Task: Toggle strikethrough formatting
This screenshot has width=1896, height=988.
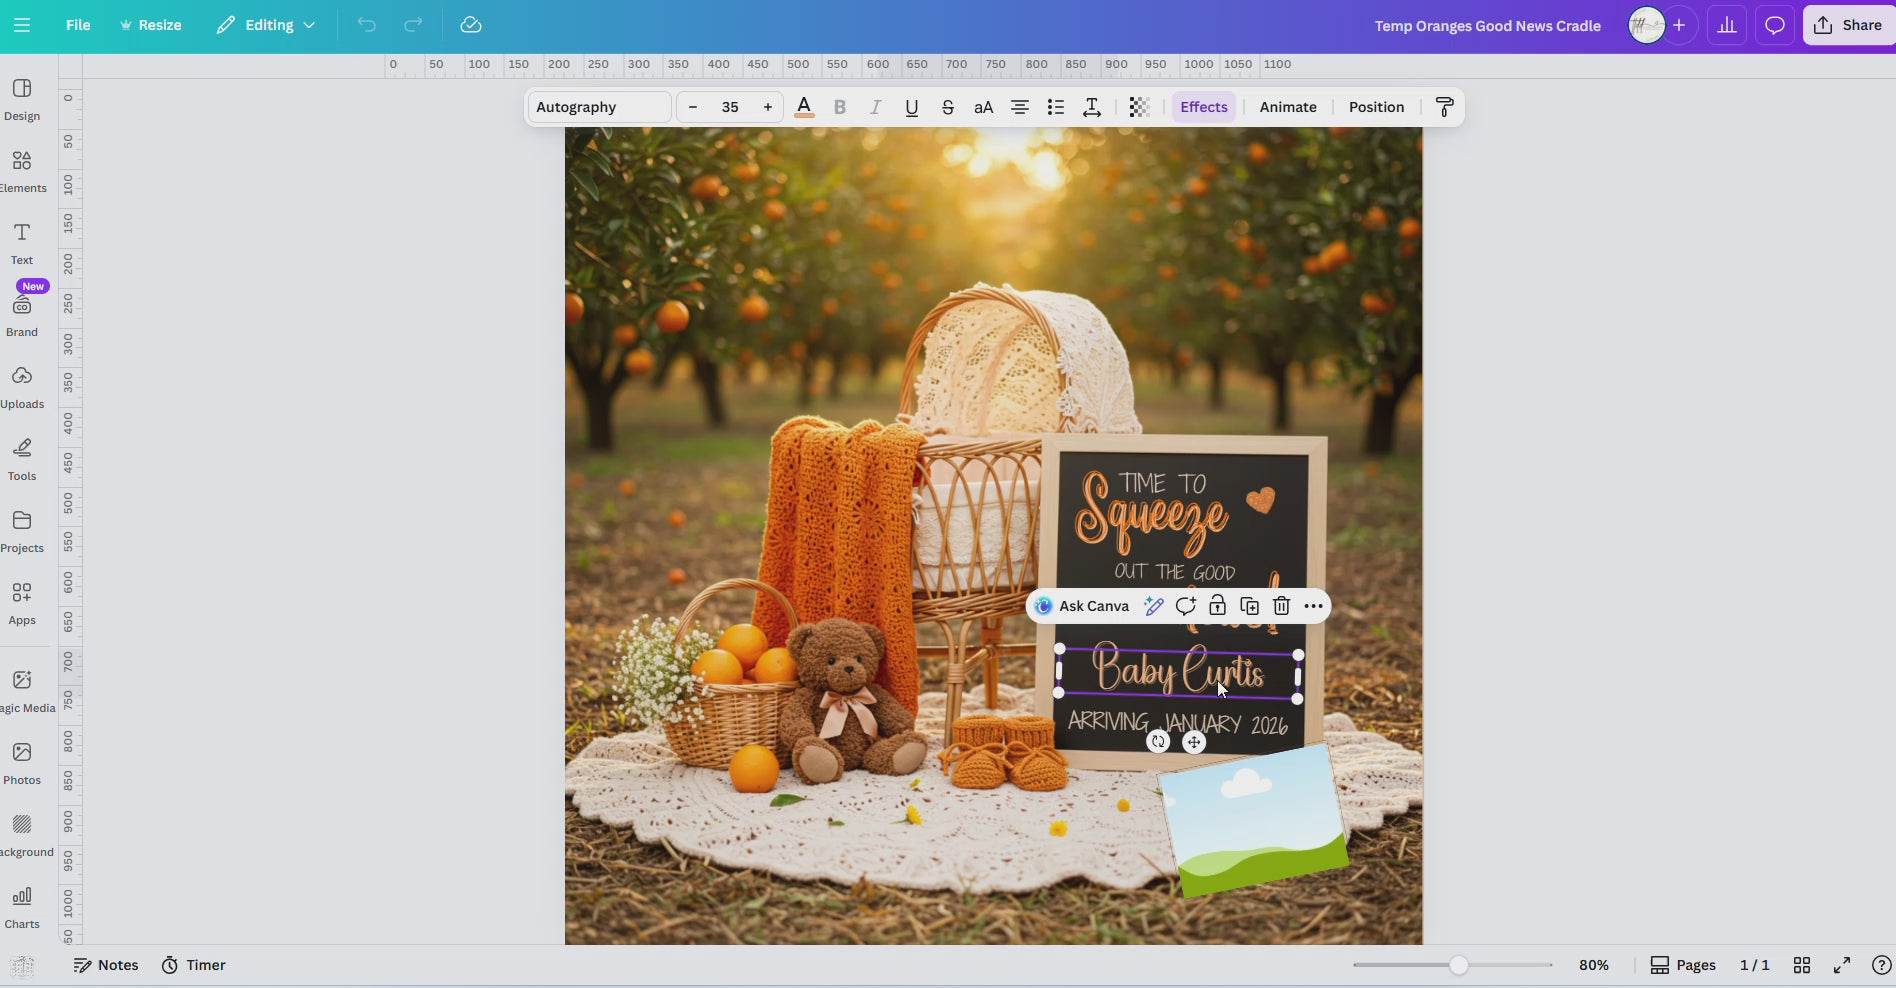Action: 947,107
